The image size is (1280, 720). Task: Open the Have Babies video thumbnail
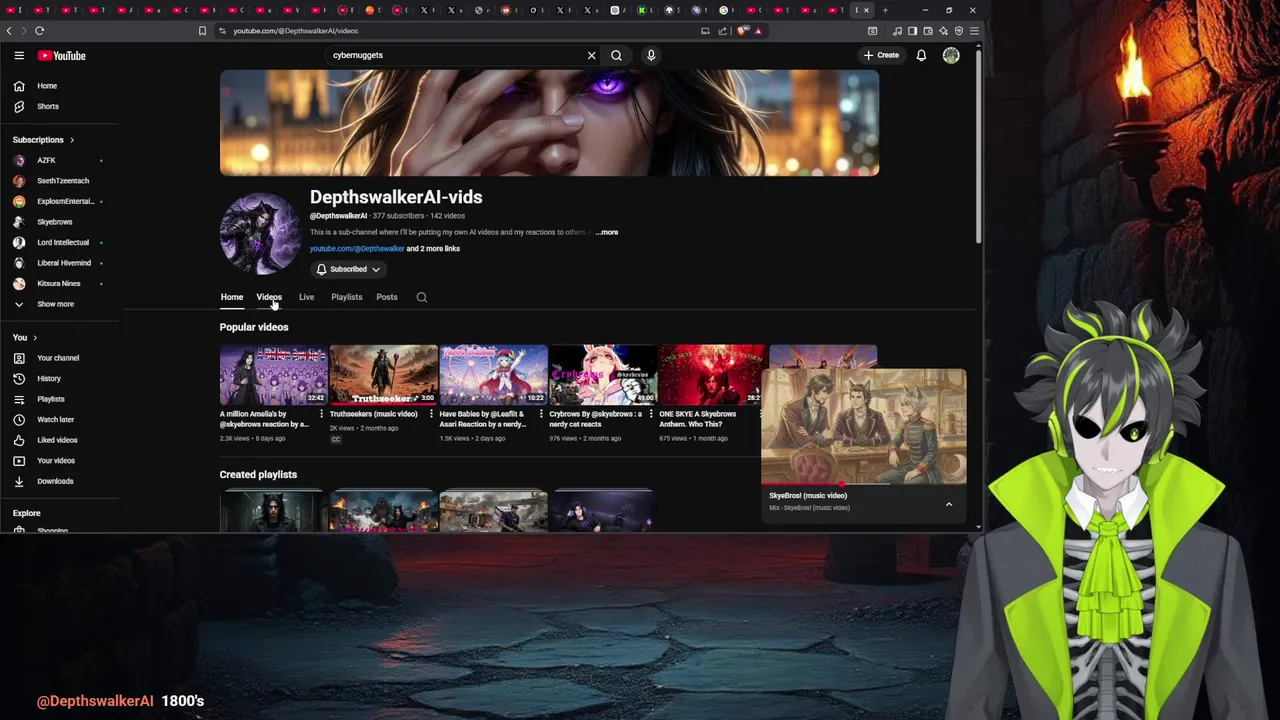click(x=493, y=375)
